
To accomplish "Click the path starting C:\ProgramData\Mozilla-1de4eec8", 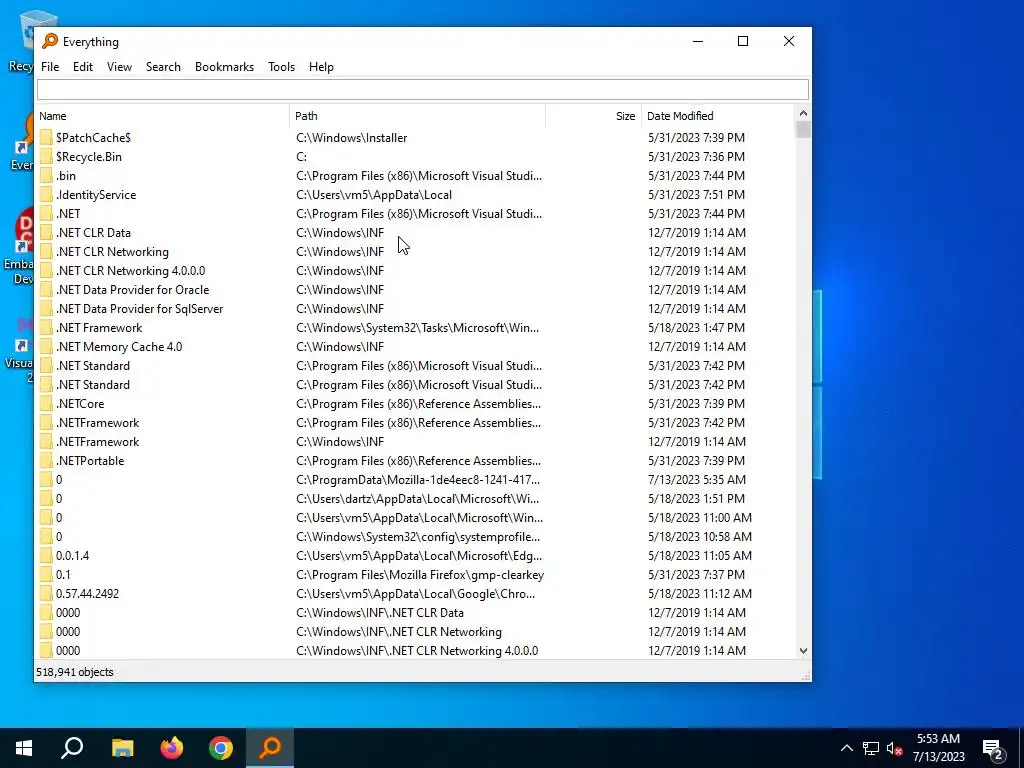I will (x=418, y=479).
